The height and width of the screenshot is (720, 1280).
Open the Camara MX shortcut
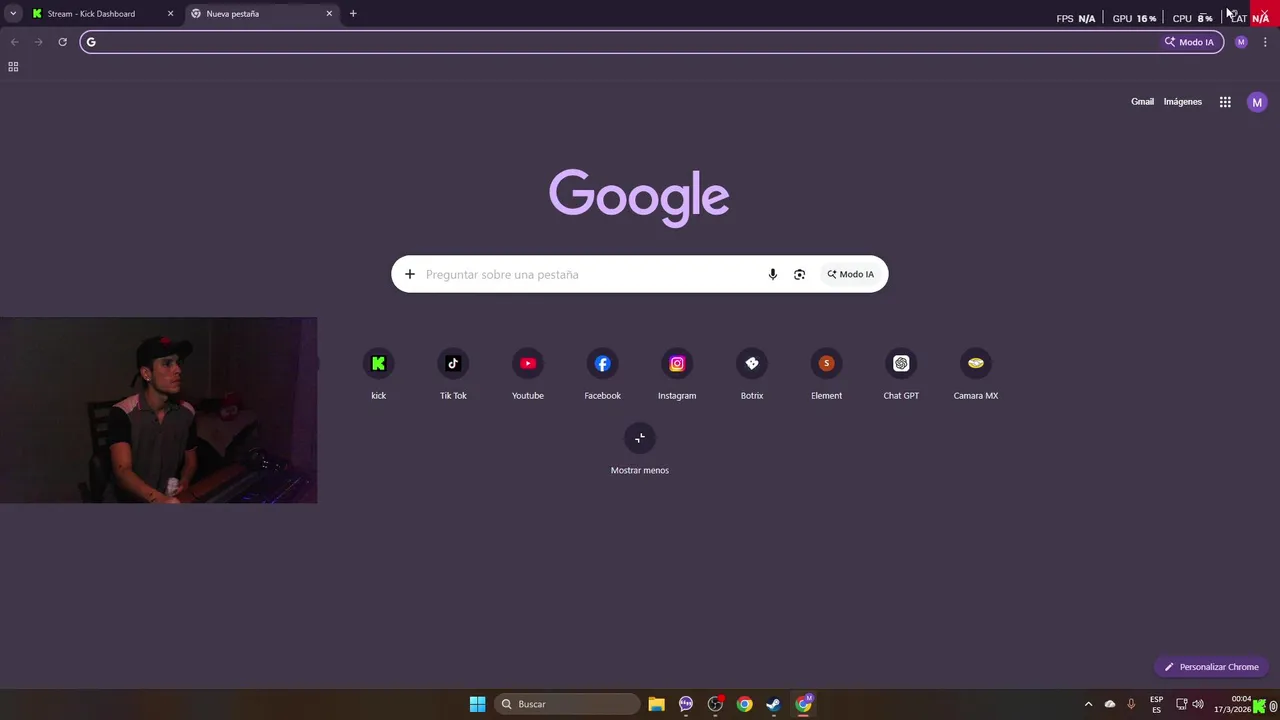point(976,373)
